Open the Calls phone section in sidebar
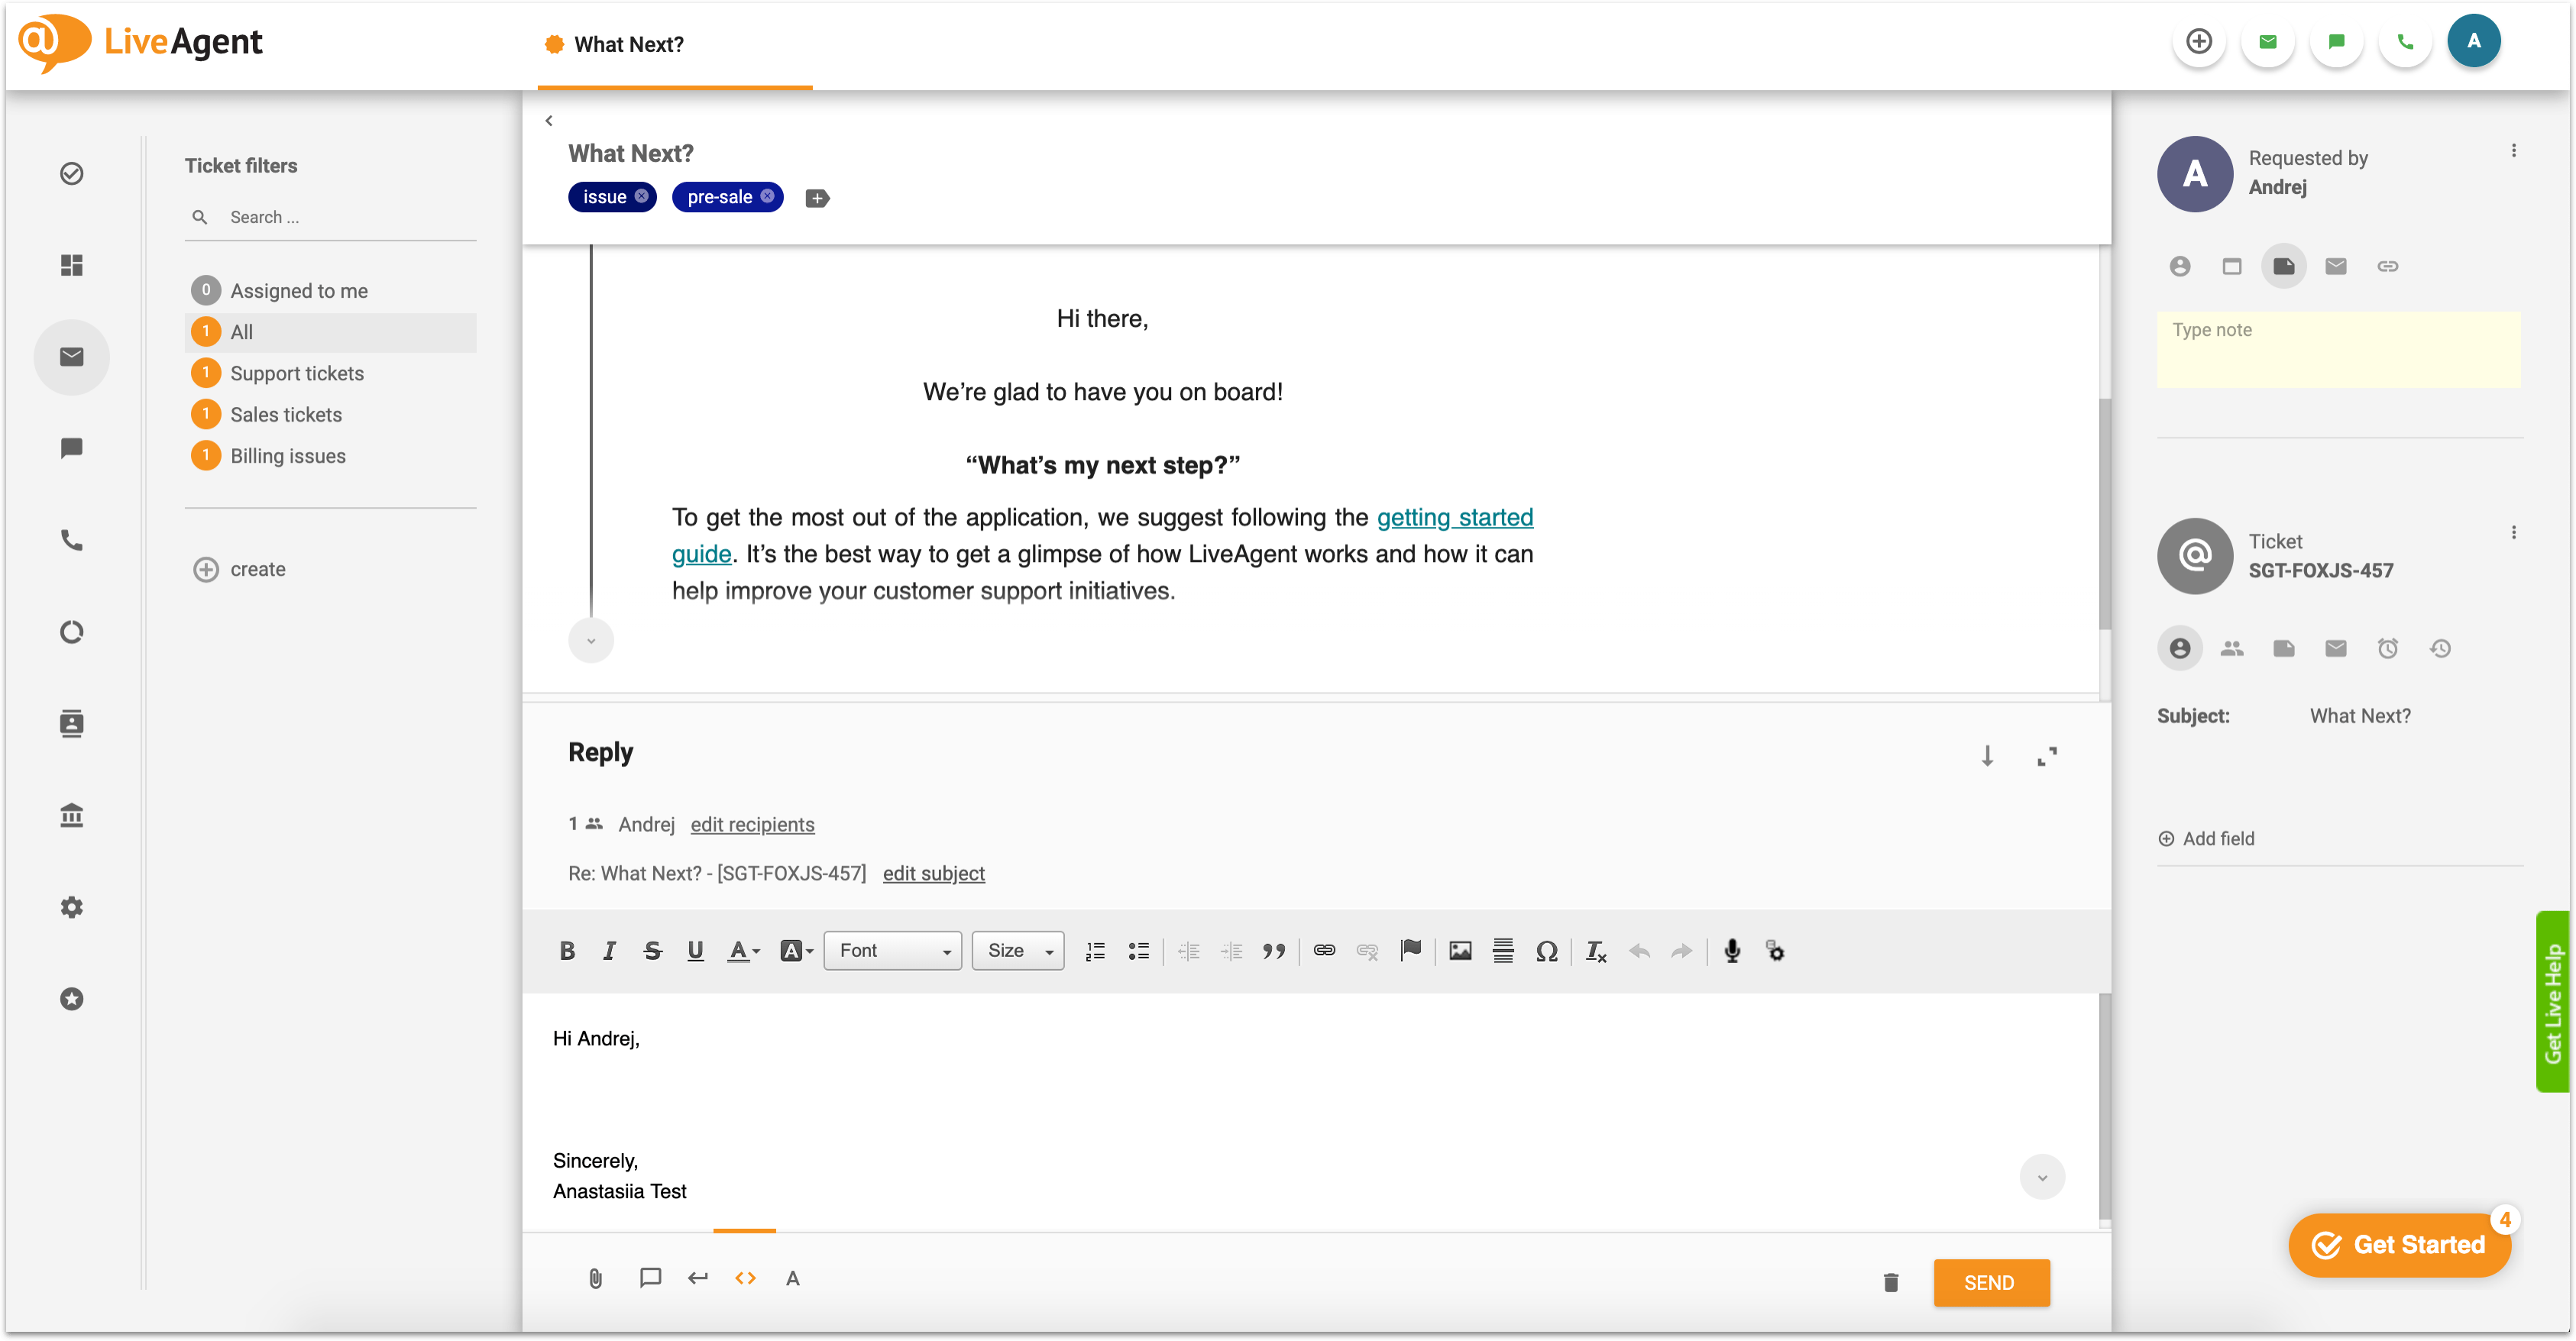This screenshot has height=1341, width=2576. [72, 540]
